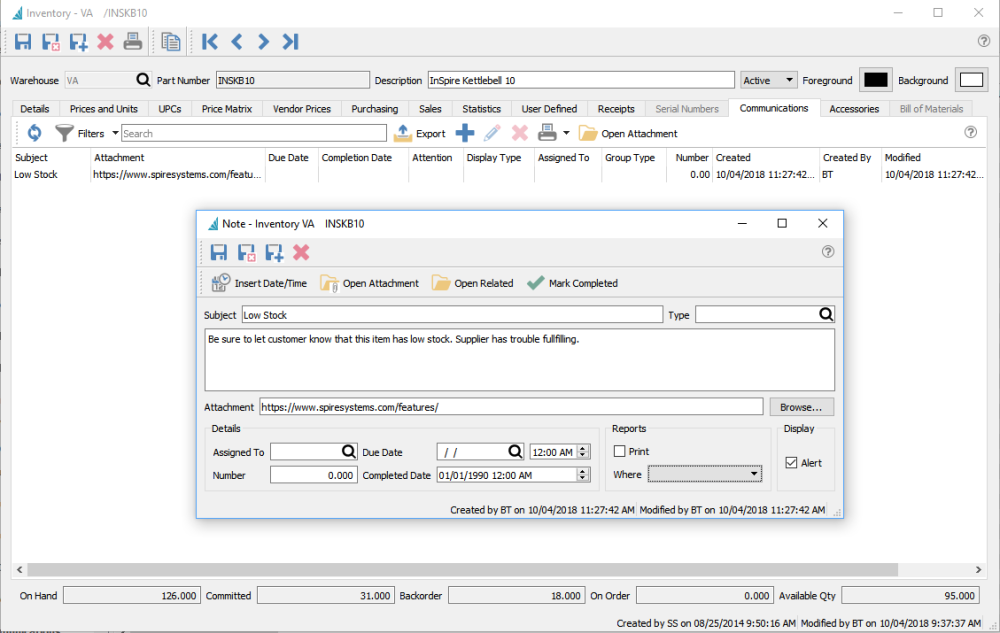Click Save and New in Inventory toolbar
The image size is (1000, 633).
[x=78, y=42]
